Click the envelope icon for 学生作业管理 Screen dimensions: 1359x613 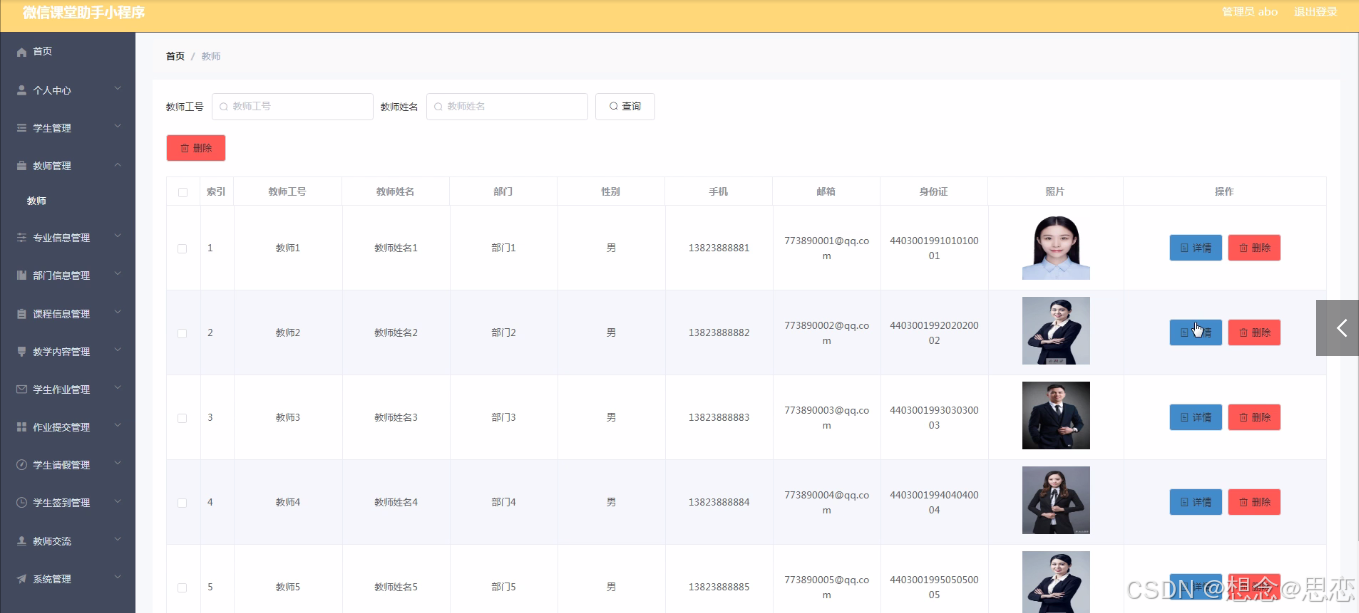point(21,389)
